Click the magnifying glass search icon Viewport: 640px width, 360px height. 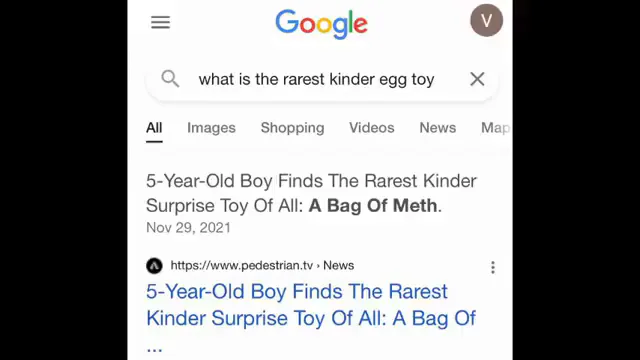pos(170,79)
